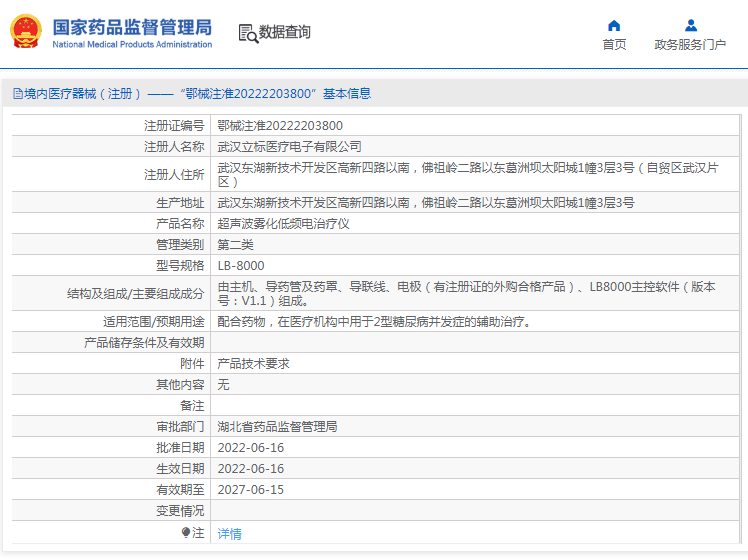Click registrant residence text ending 自贸区武汉片区
This screenshot has width=748, height=560.
tap(468, 175)
